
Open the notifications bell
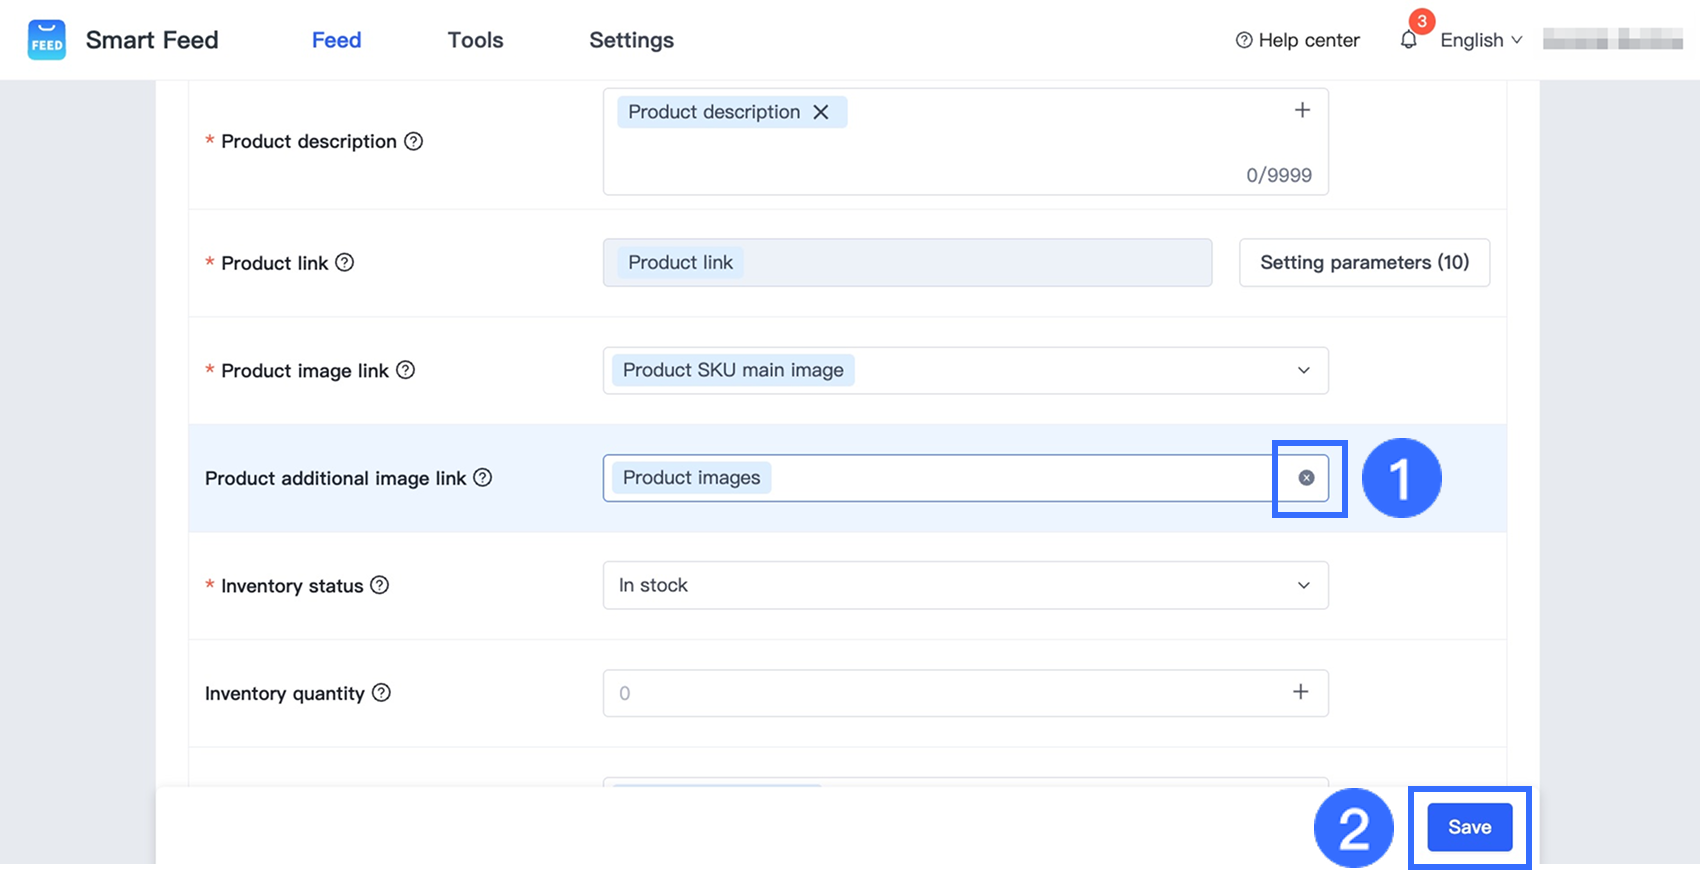pyautogui.click(x=1408, y=40)
